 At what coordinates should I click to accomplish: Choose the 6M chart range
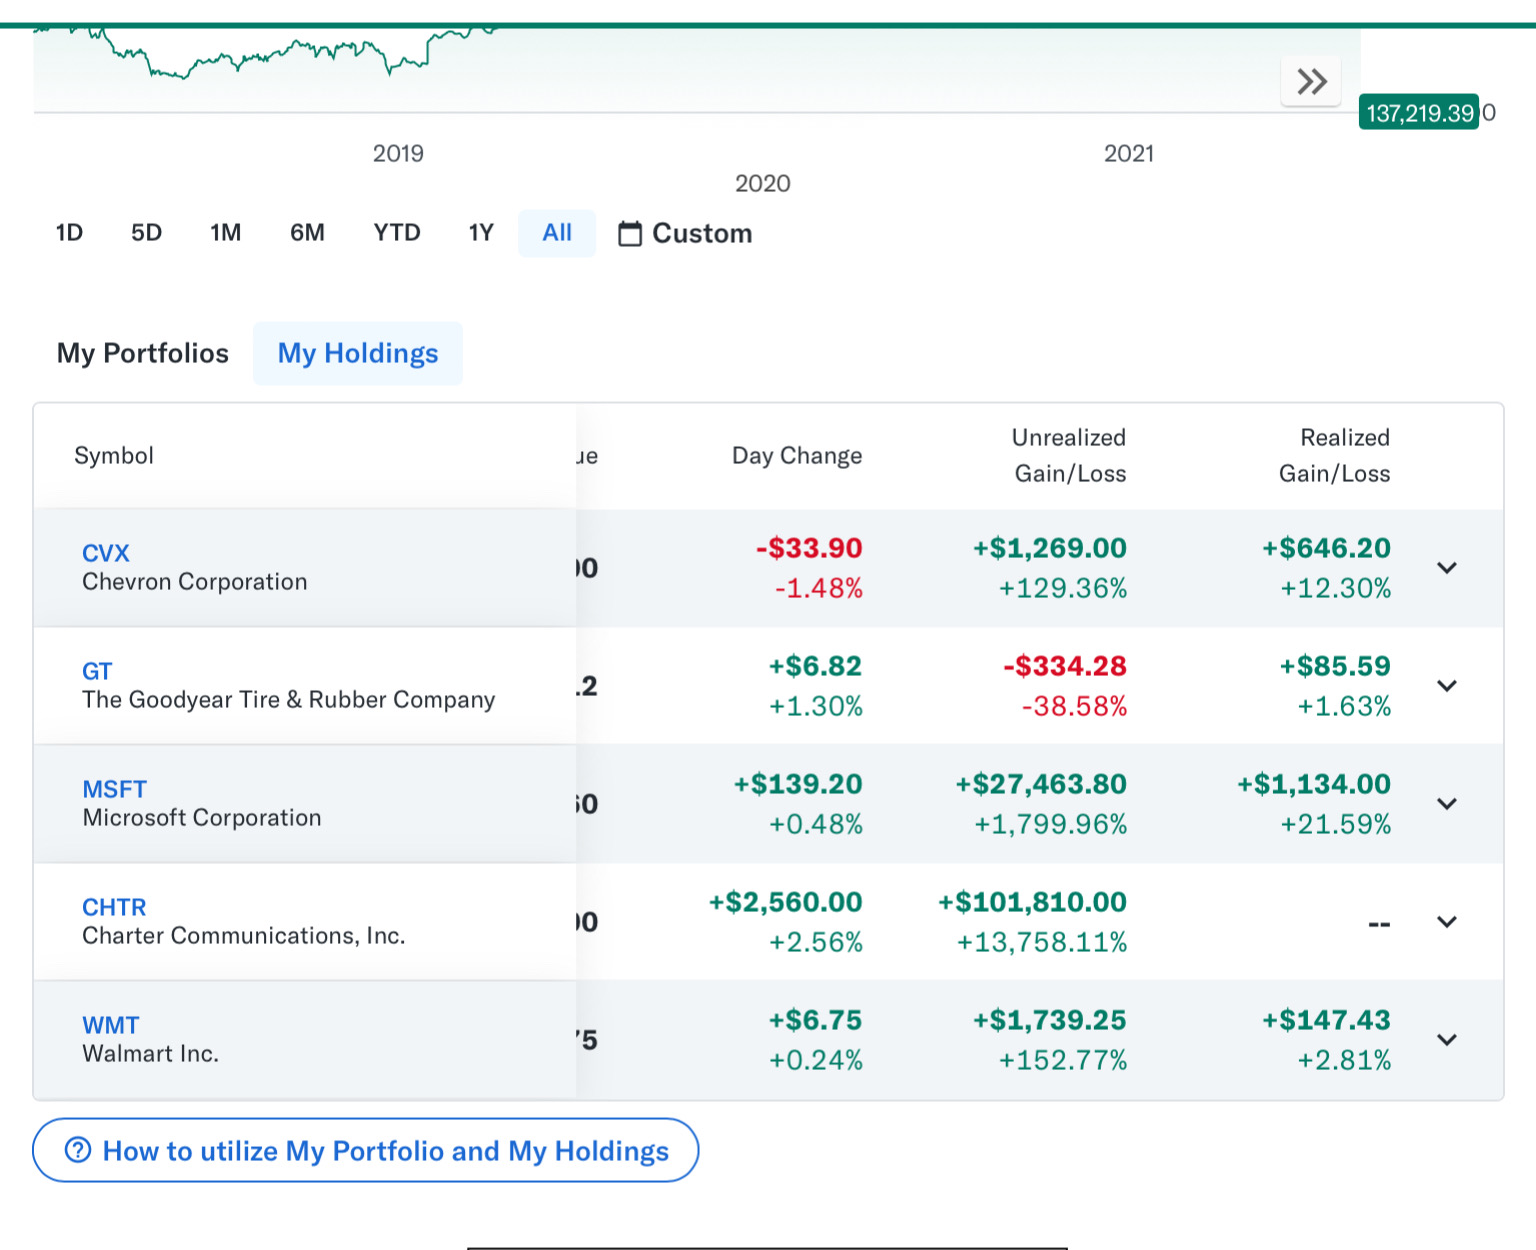tap(307, 233)
